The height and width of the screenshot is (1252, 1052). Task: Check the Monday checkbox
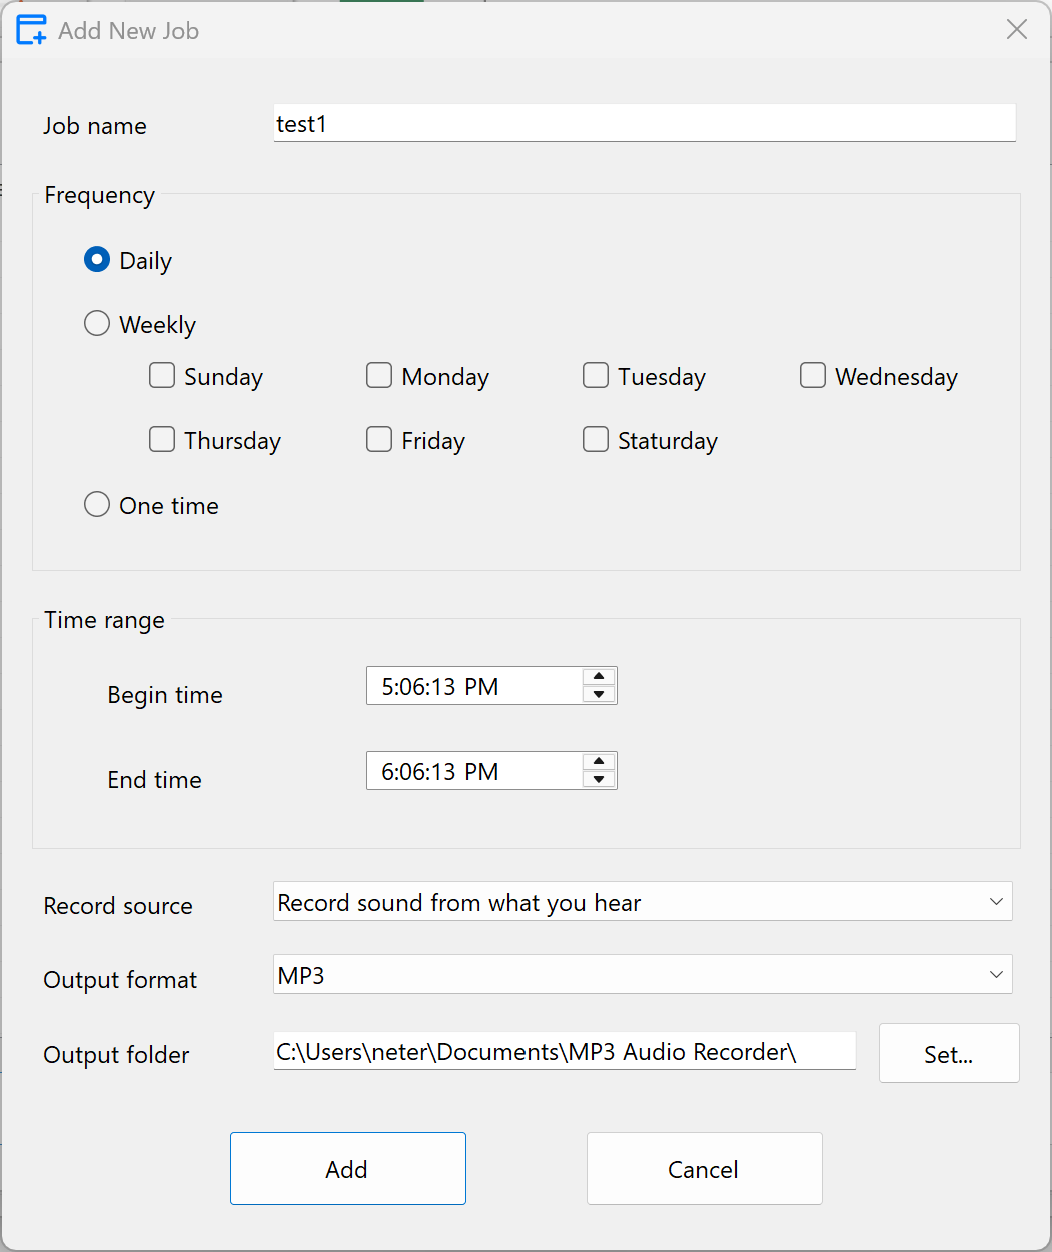(x=378, y=375)
